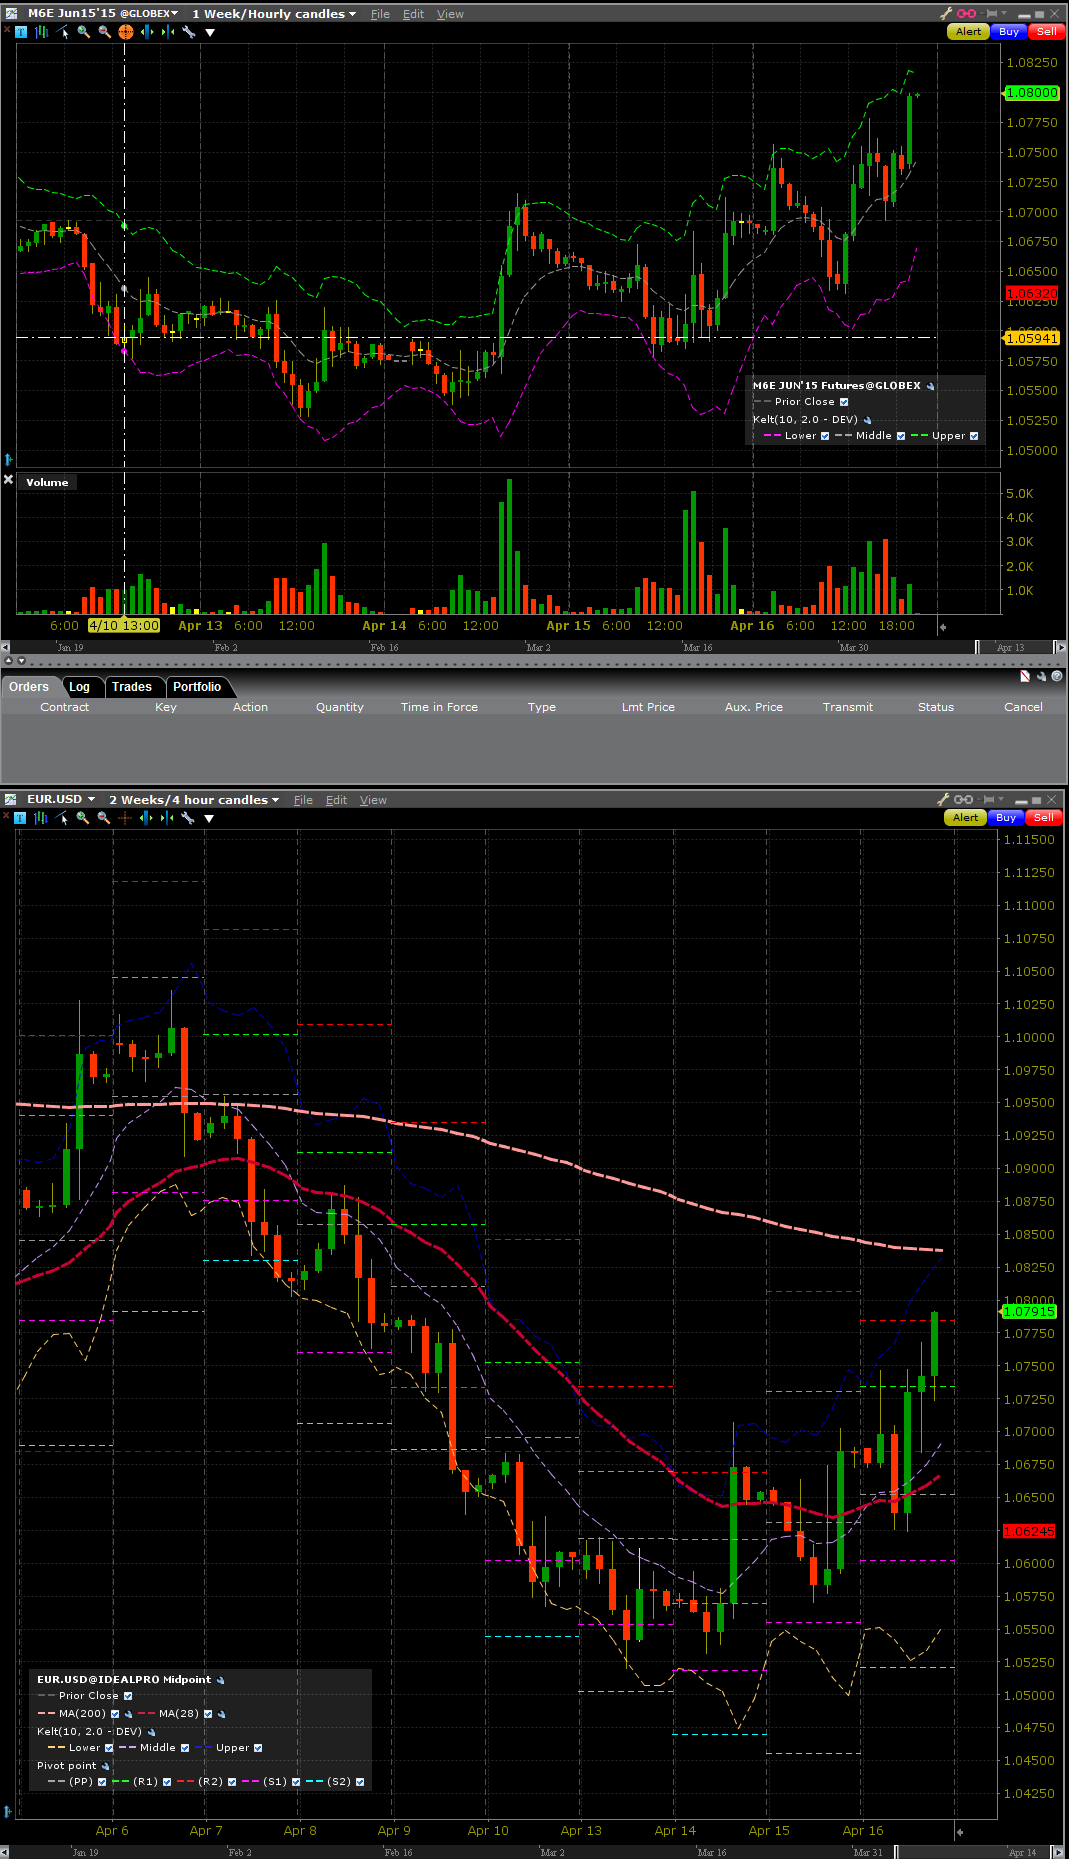Open chart type bars icon in M6E toolbar

coord(42,32)
